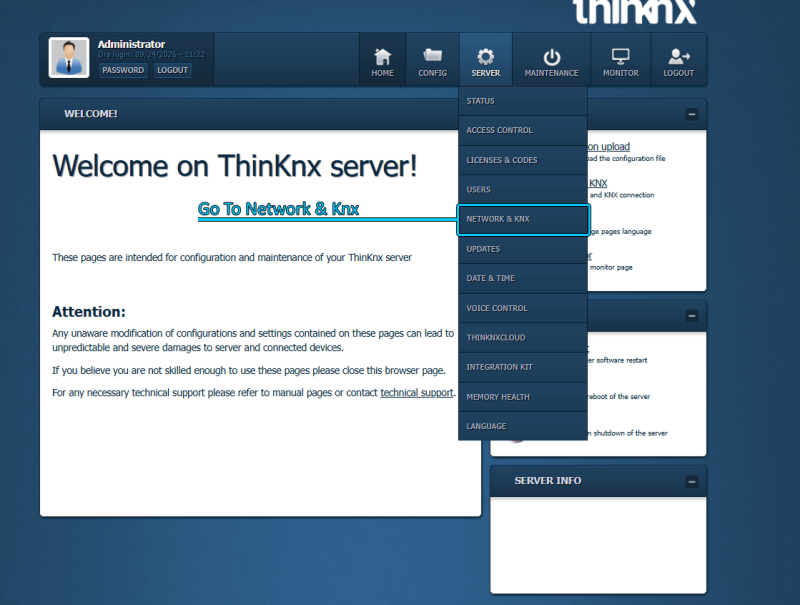The image size is (800, 605).
Task: Click the SERVER INFO panel title
Action: (x=547, y=481)
